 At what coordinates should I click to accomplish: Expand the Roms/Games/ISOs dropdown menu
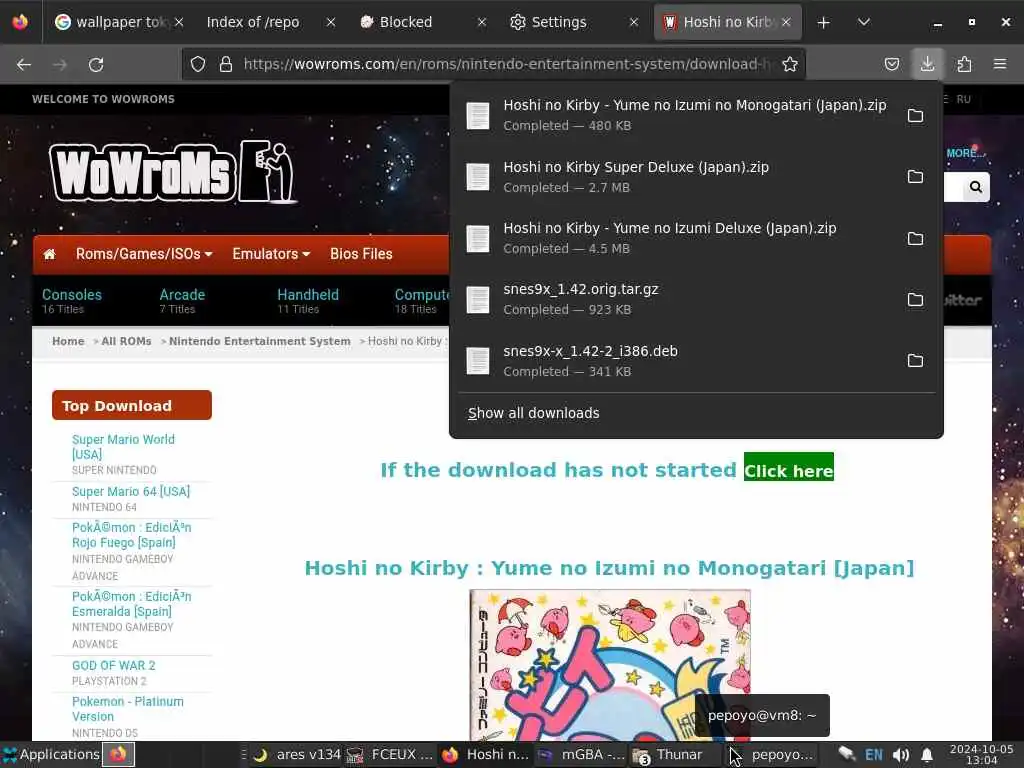(x=144, y=254)
